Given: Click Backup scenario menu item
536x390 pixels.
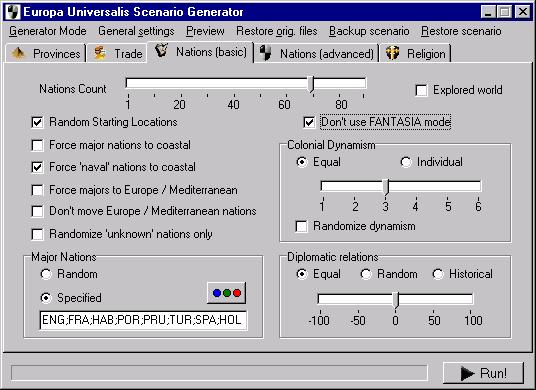Looking at the screenshot, I should coord(369,31).
